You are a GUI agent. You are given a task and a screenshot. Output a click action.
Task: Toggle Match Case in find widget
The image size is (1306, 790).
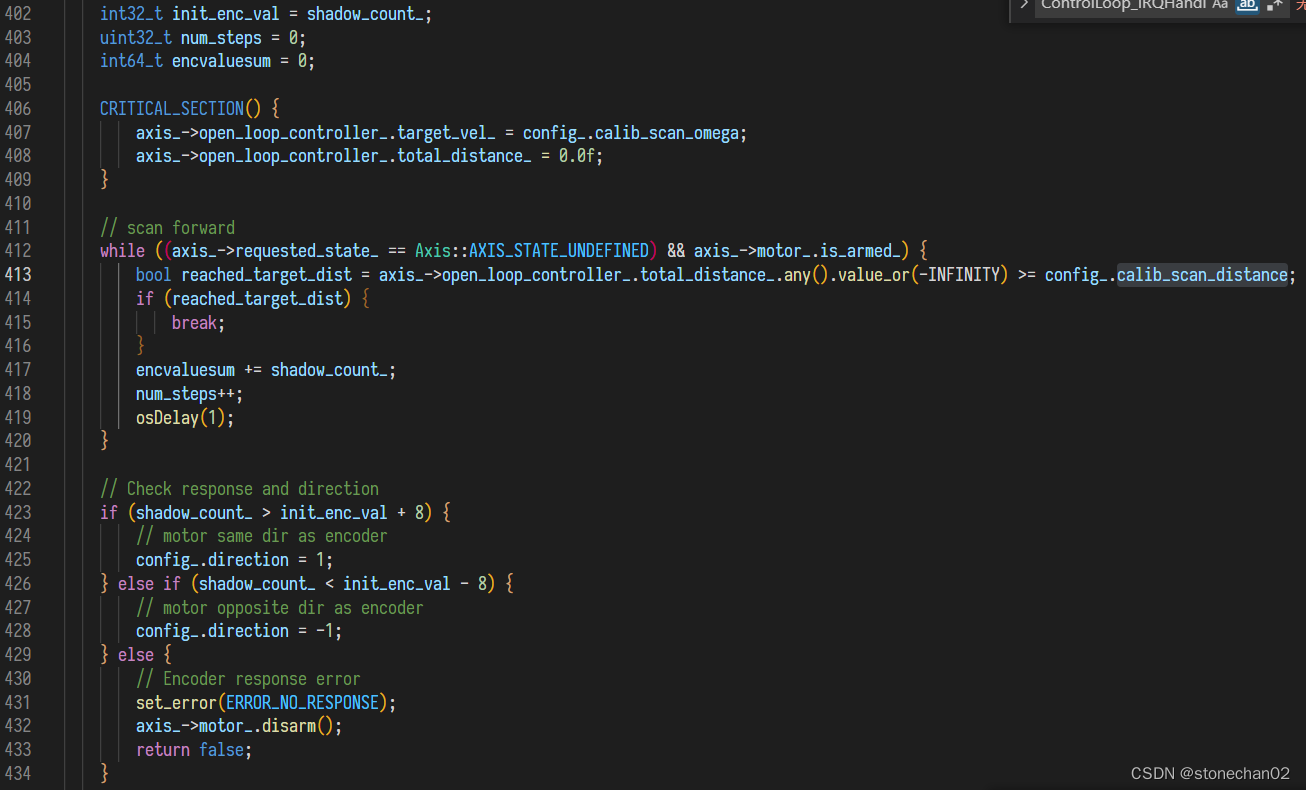pyautogui.click(x=1219, y=5)
